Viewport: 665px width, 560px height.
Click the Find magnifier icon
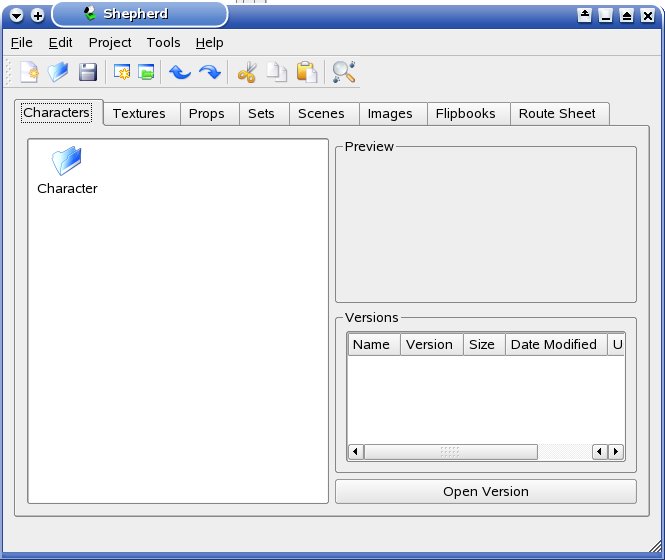point(344,72)
